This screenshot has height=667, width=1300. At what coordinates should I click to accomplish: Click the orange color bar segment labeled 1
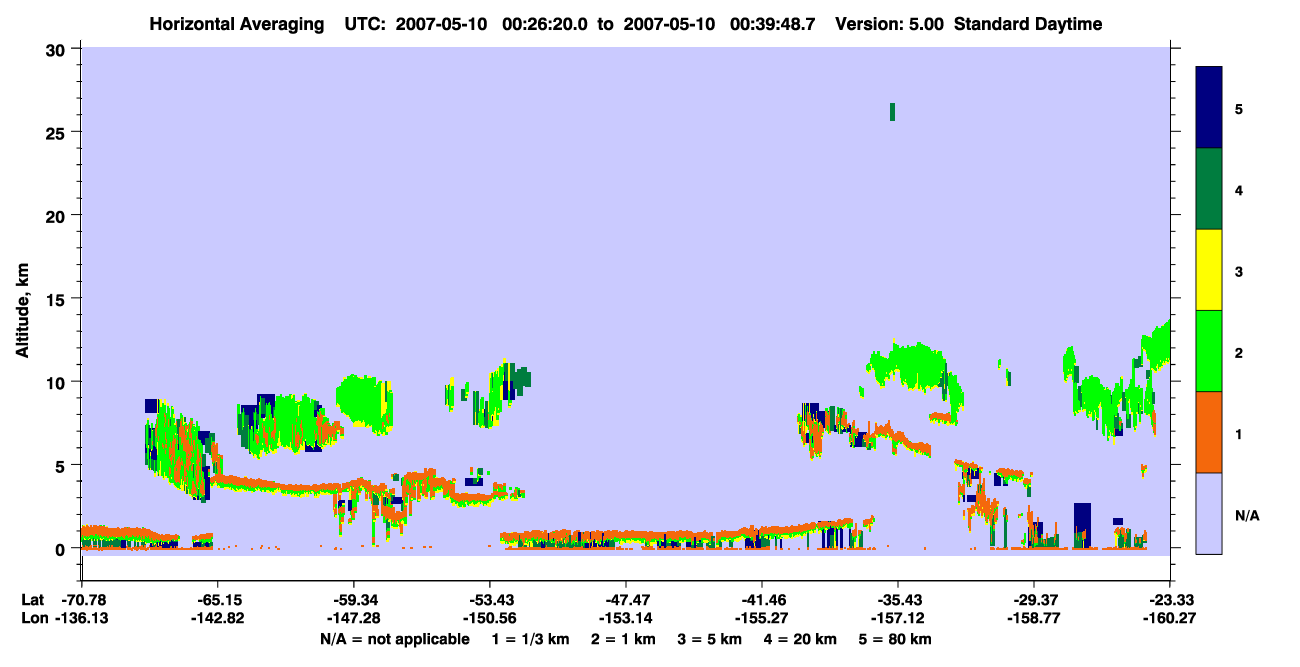pos(1209,432)
